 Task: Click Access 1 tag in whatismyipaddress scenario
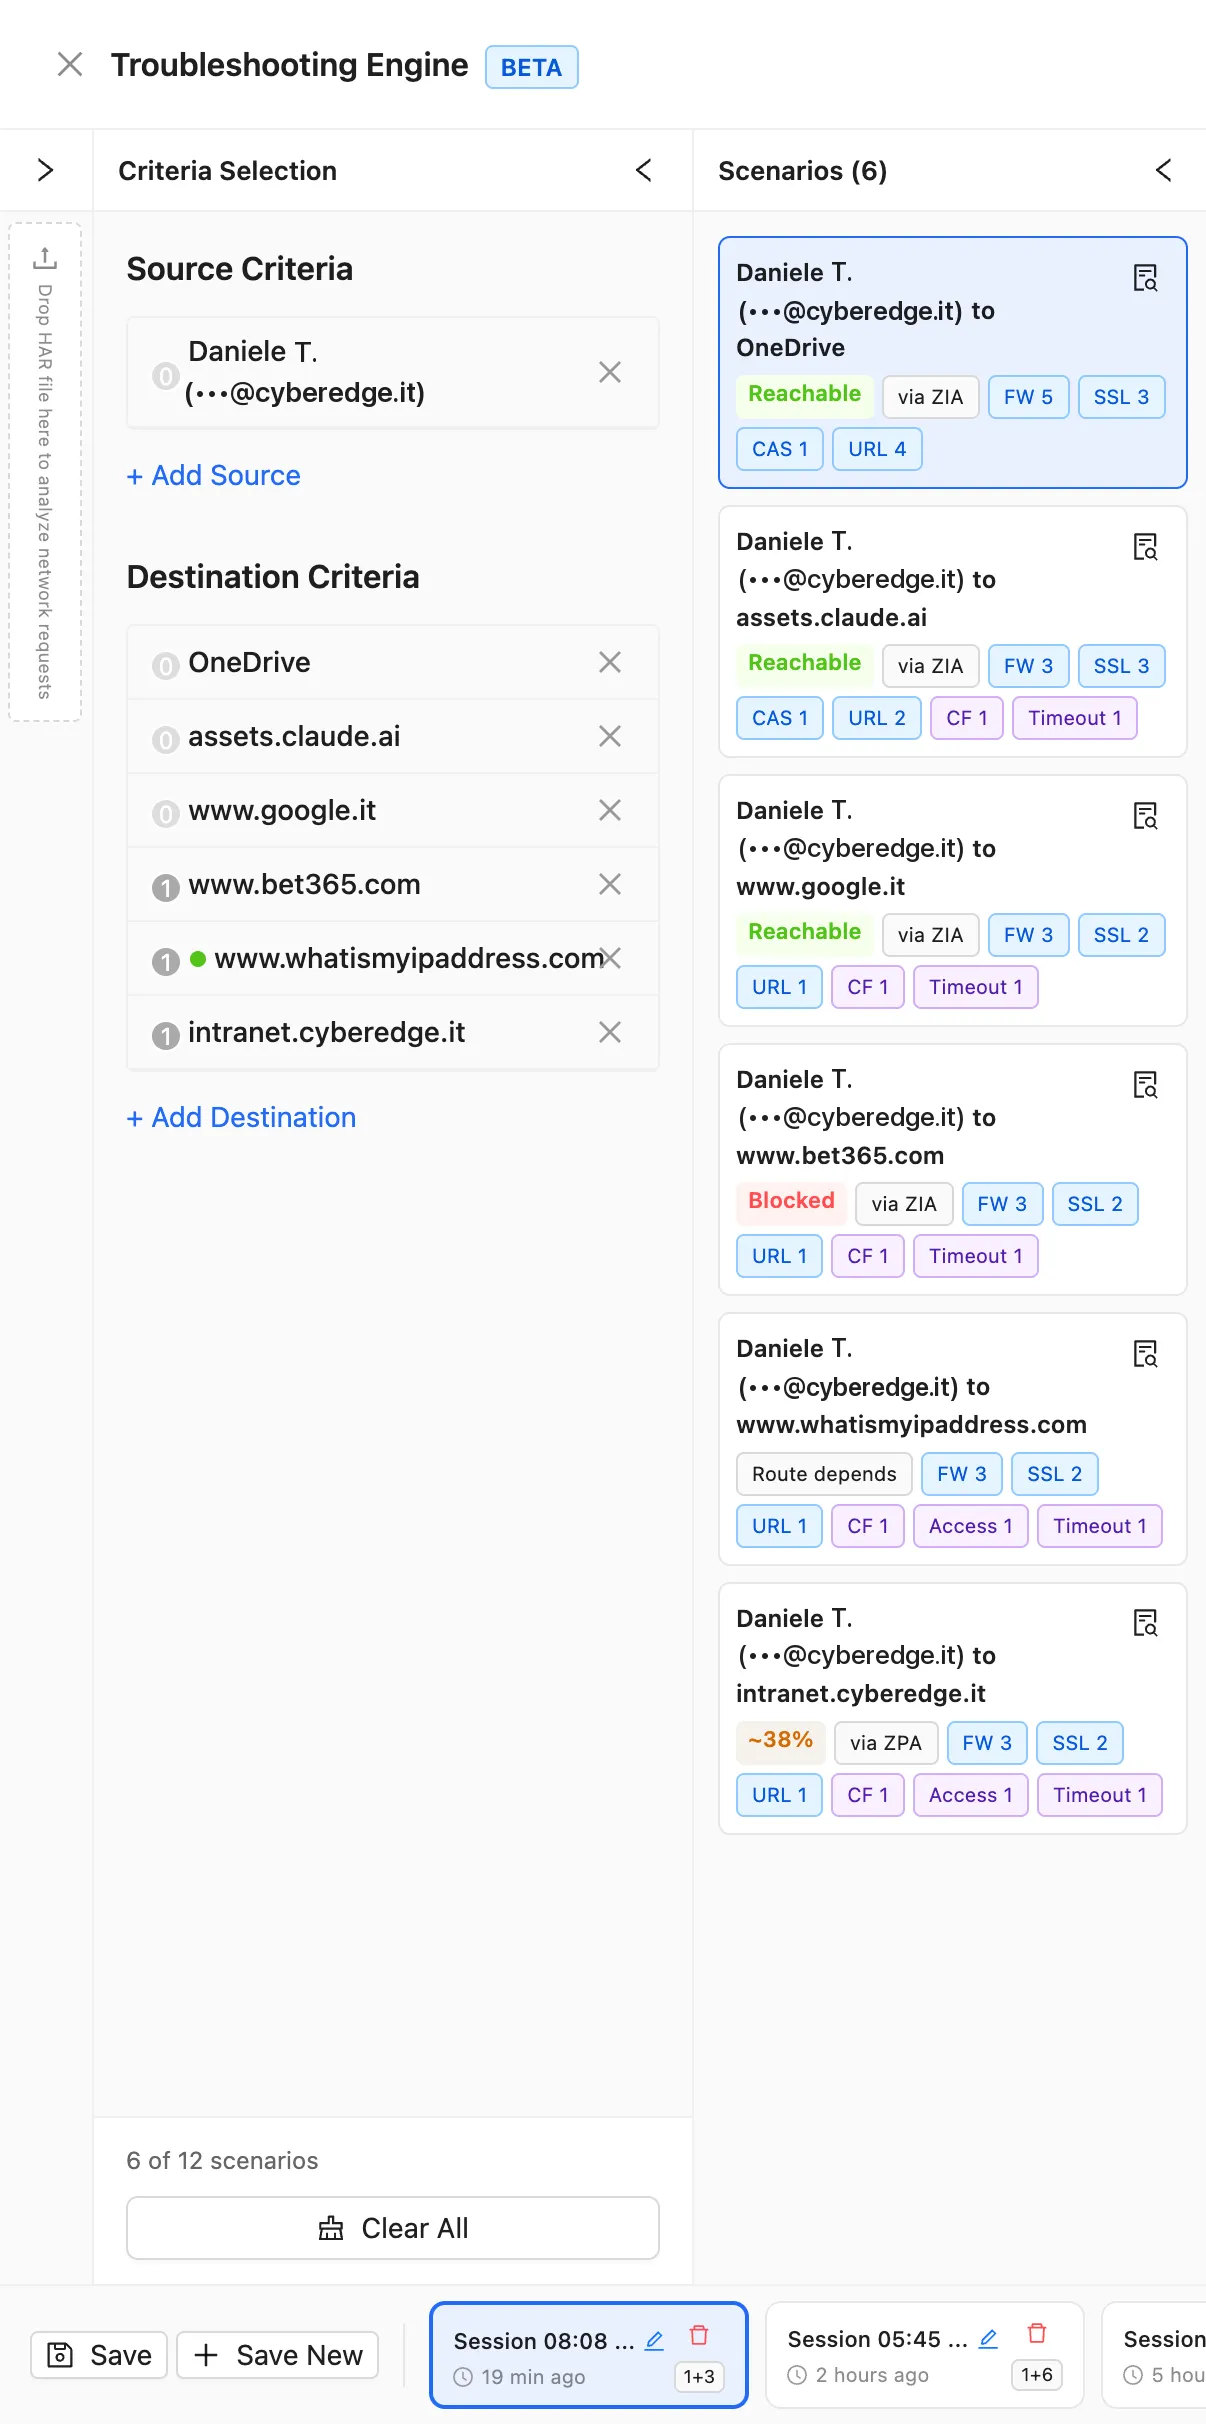tap(971, 1526)
